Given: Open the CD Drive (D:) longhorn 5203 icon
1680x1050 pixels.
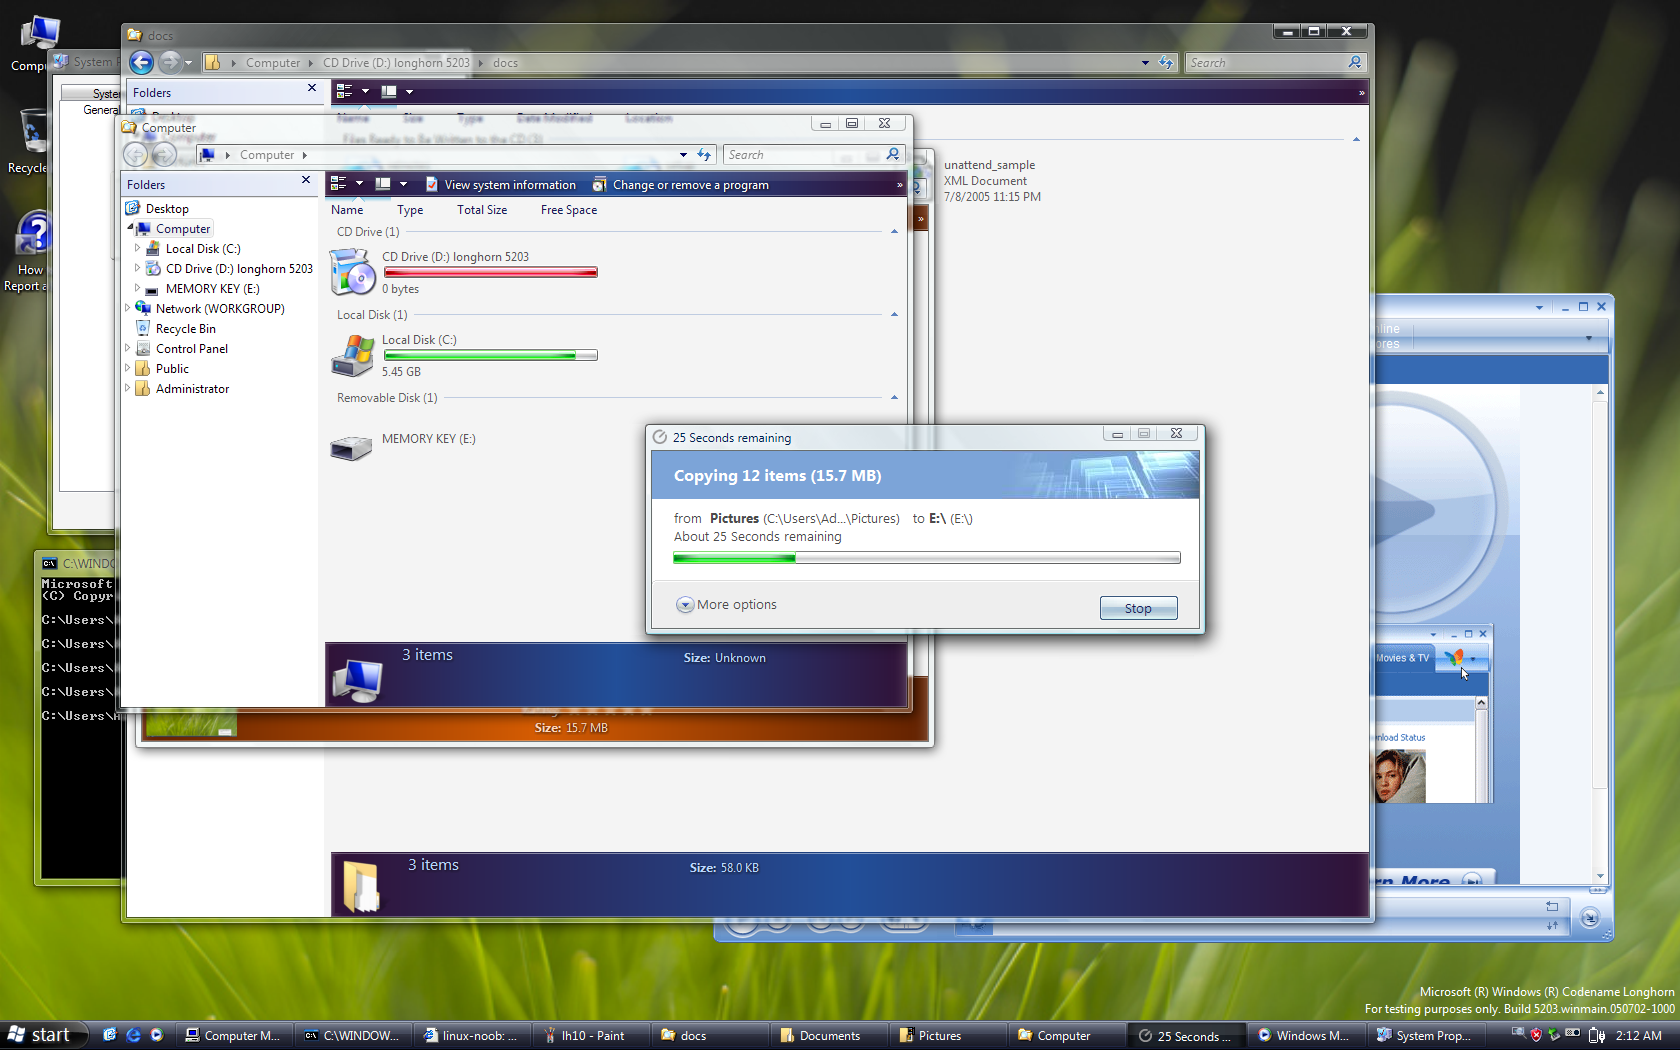Looking at the screenshot, I should pos(353,272).
